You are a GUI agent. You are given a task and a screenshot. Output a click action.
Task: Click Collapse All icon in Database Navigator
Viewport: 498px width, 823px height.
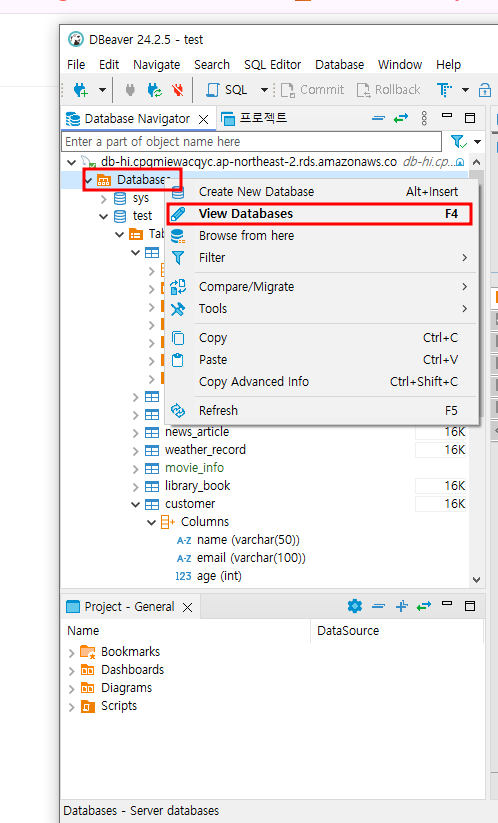[x=378, y=119]
